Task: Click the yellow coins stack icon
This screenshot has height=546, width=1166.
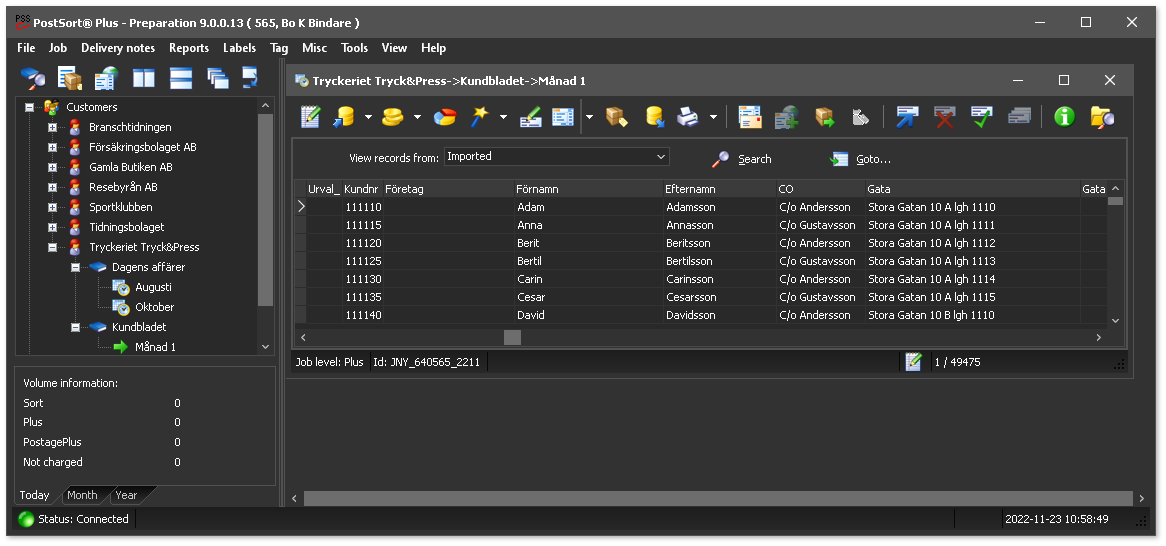Action: click(393, 117)
